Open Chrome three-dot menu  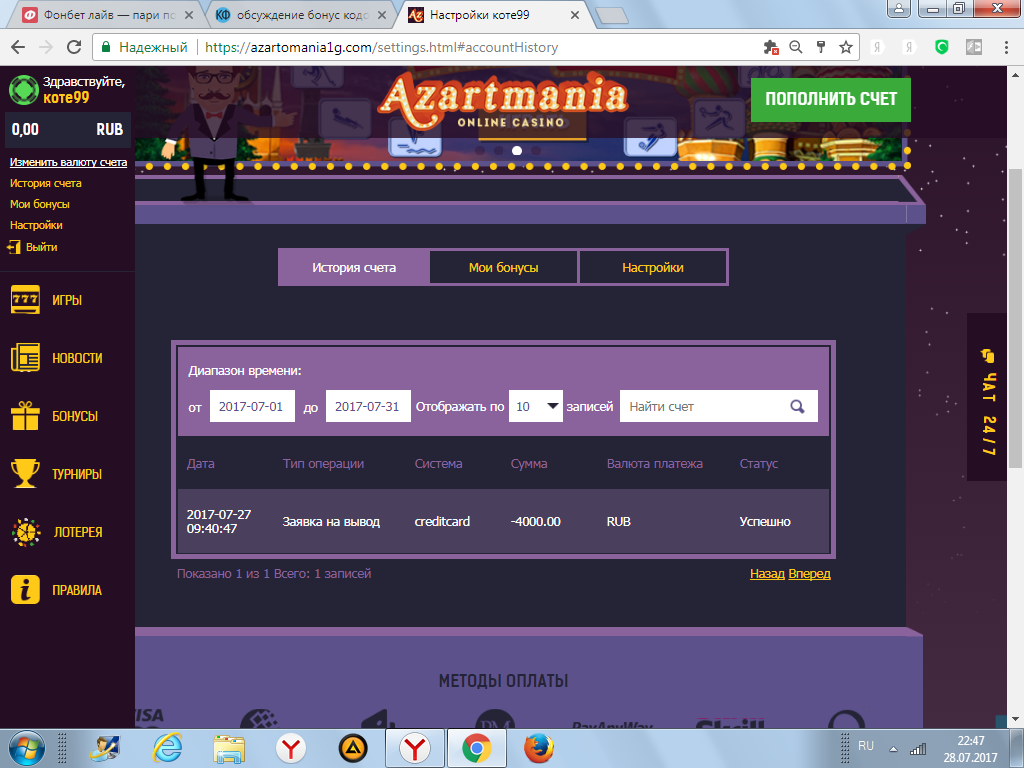click(1006, 47)
